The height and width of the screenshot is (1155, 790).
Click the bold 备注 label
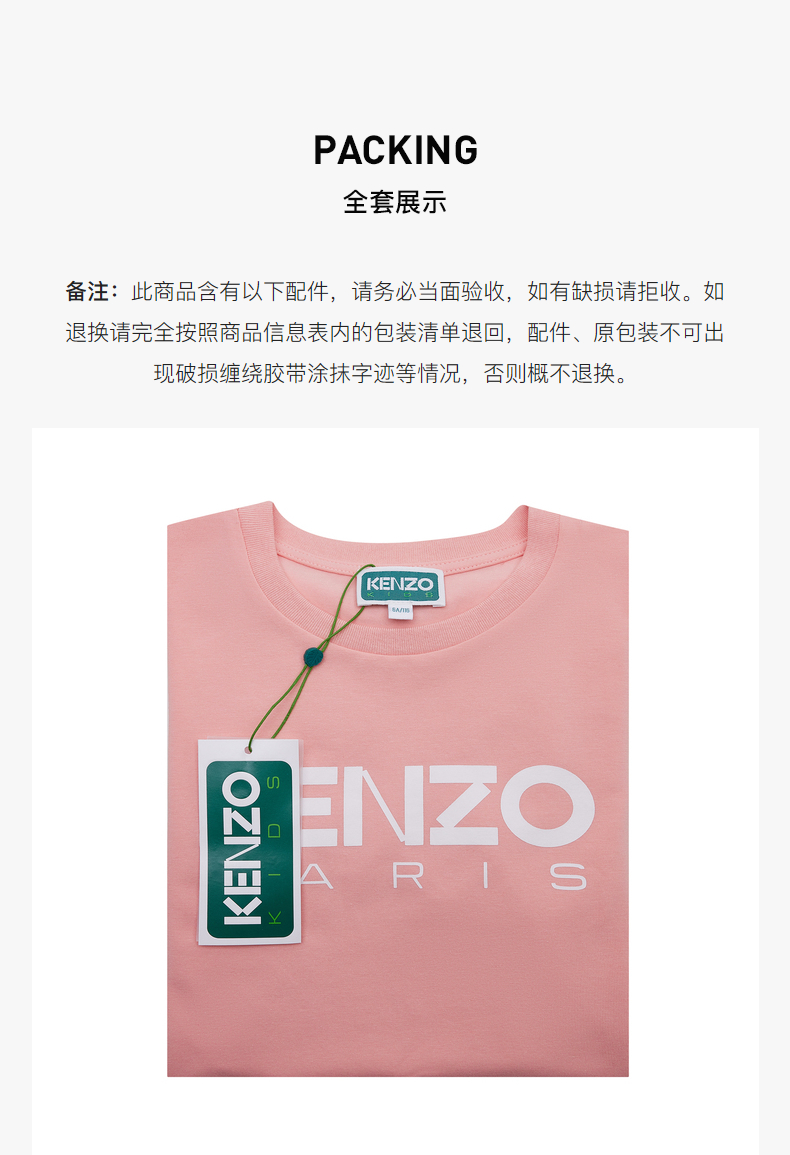tap(87, 292)
